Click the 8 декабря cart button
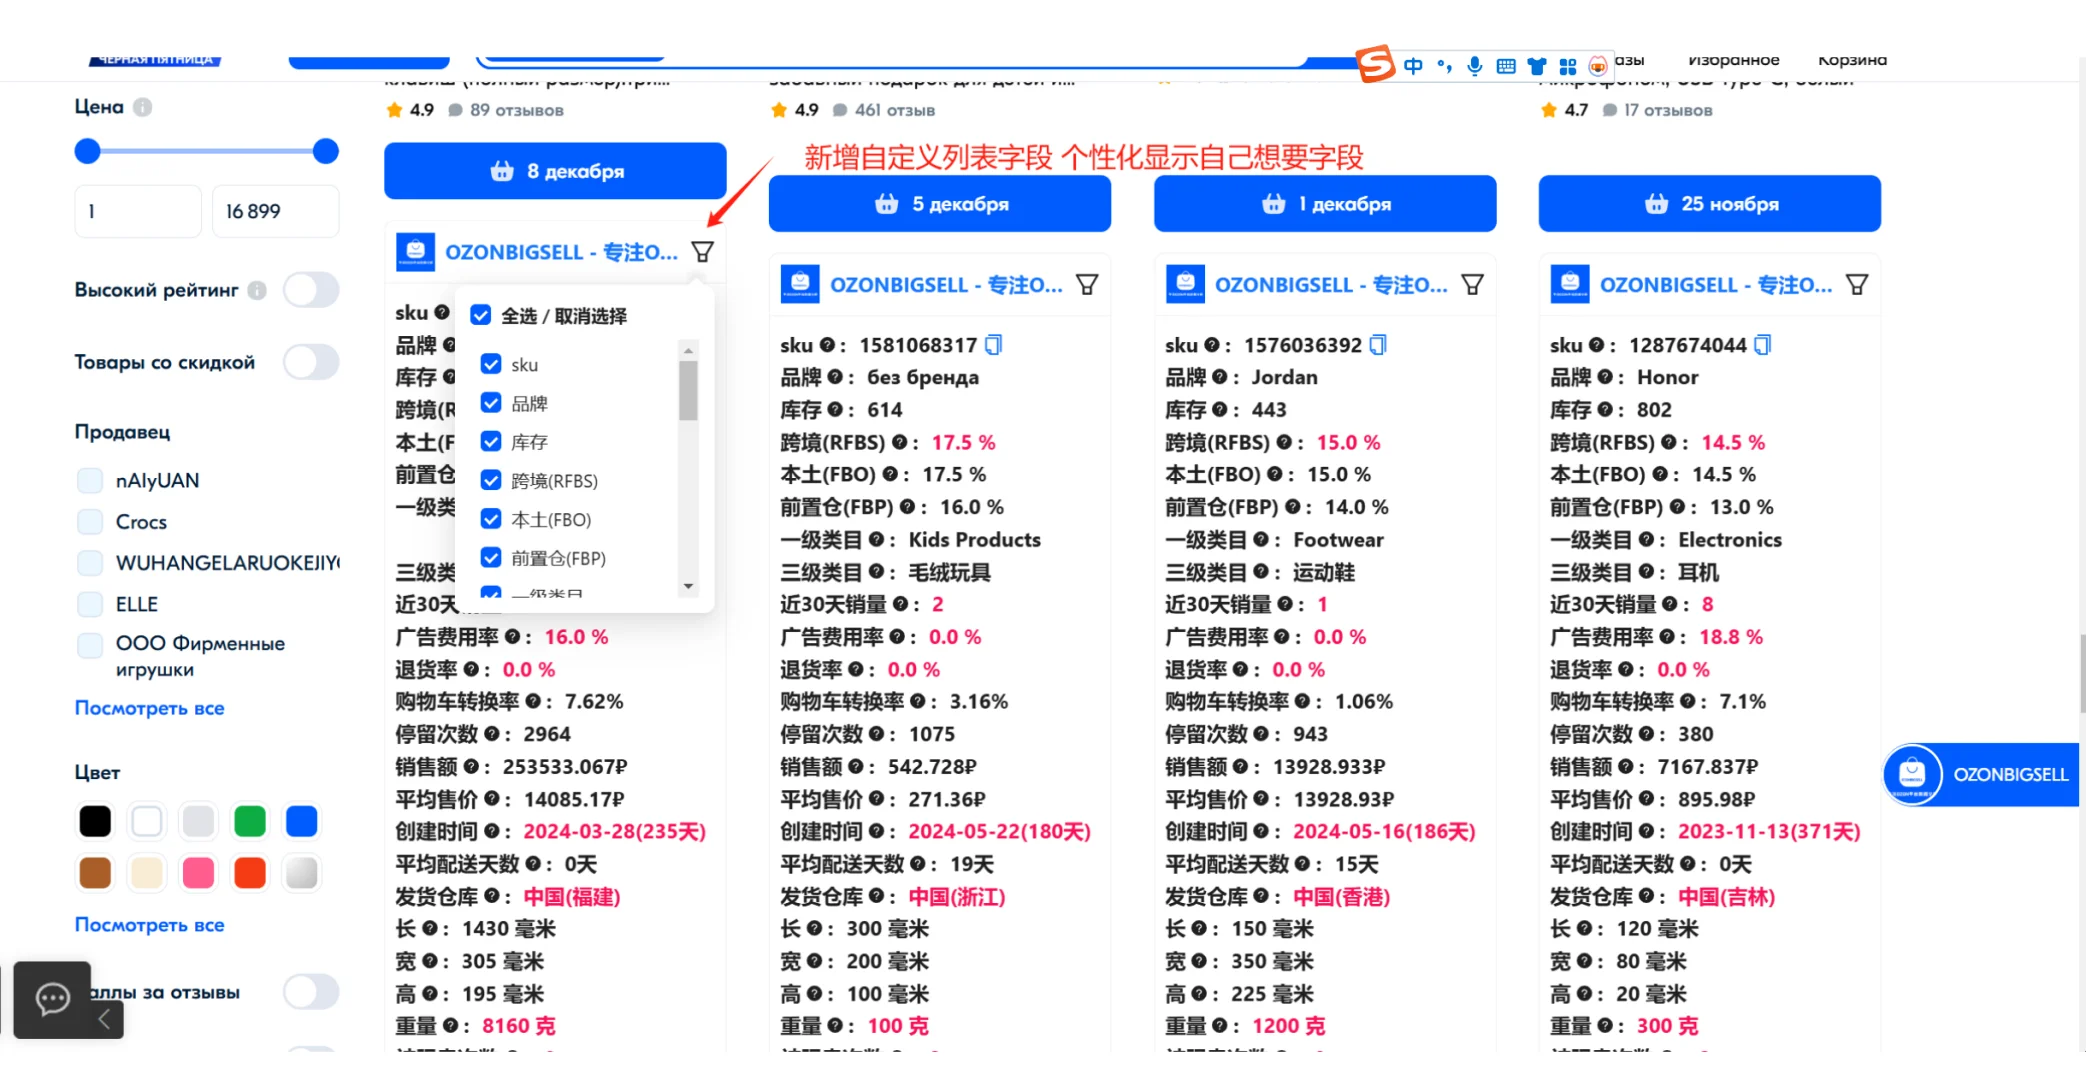The width and height of the screenshot is (2086, 1080). pyautogui.click(x=555, y=171)
